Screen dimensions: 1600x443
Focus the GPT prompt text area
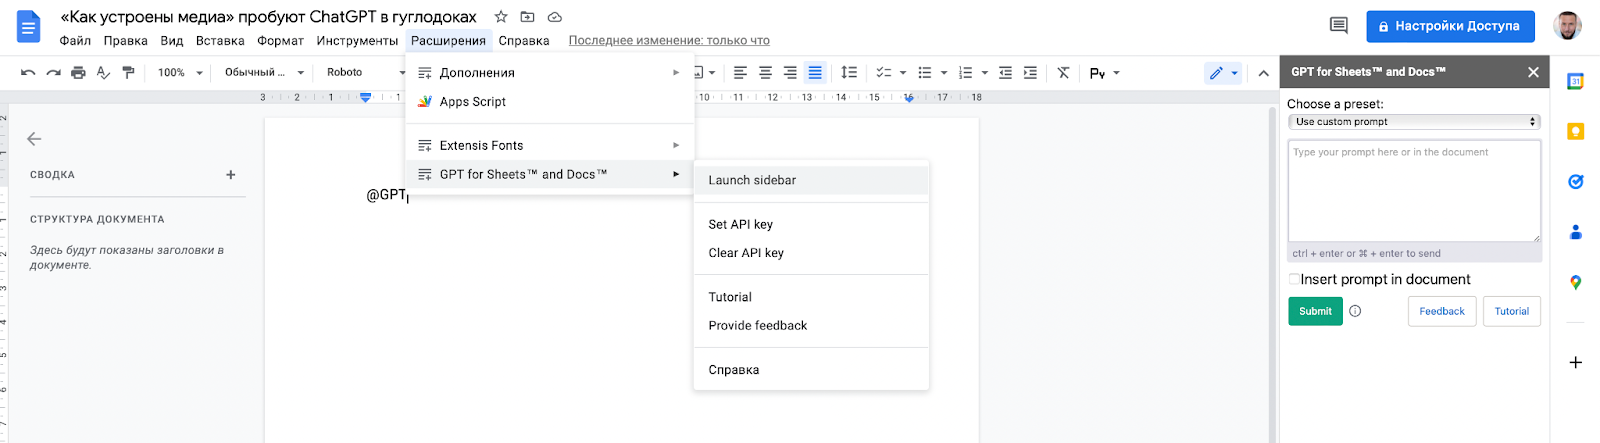(1414, 190)
